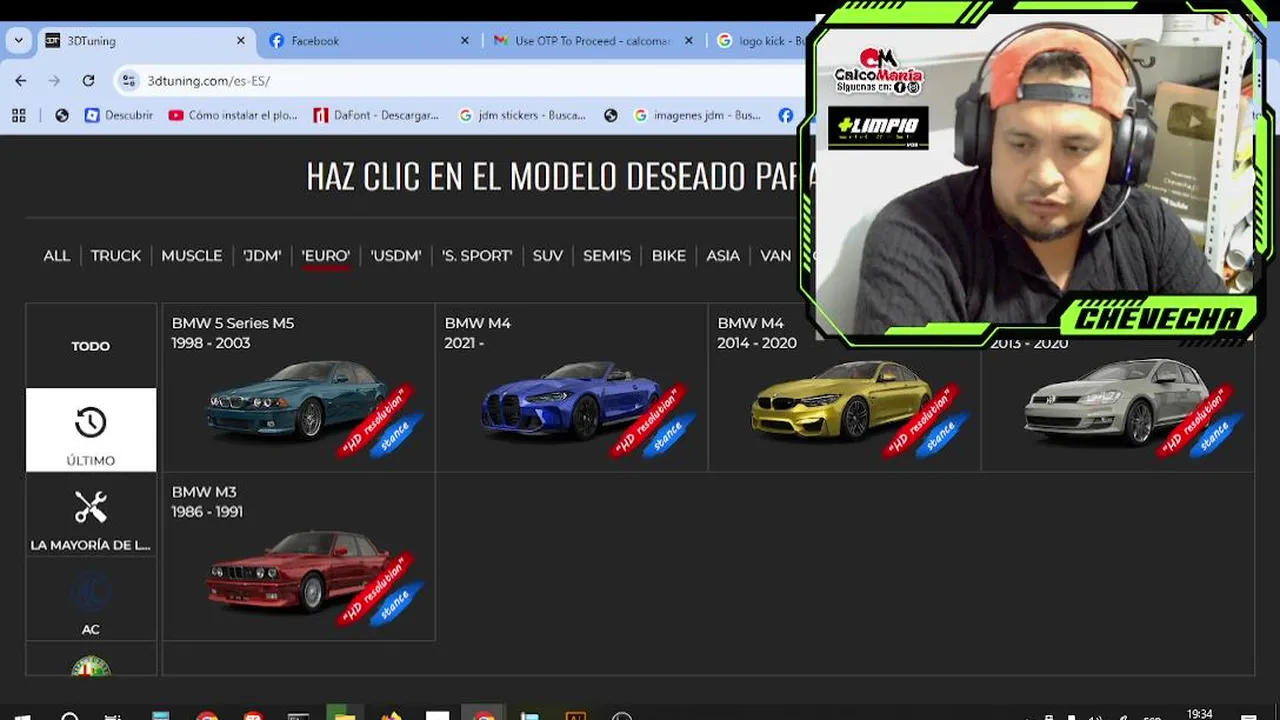Switch to the 'Use OTP To Proceed' tab
The width and height of the screenshot is (1280, 720).
[590, 41]
